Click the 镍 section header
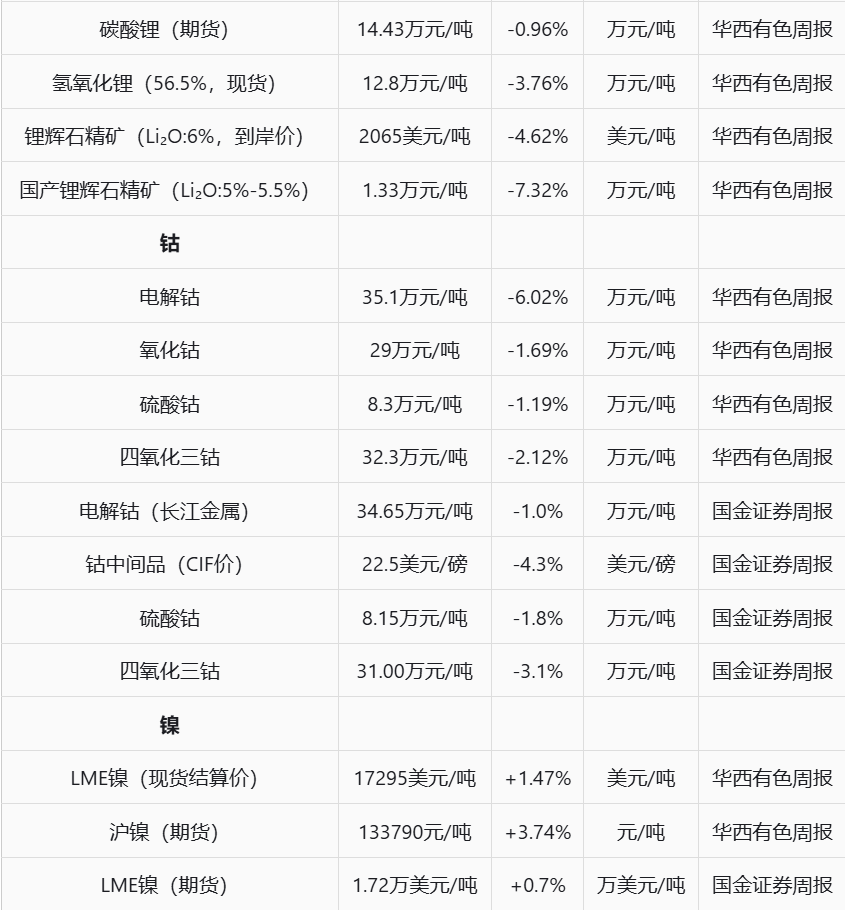845x910 pixels. [x=169, y=725]
